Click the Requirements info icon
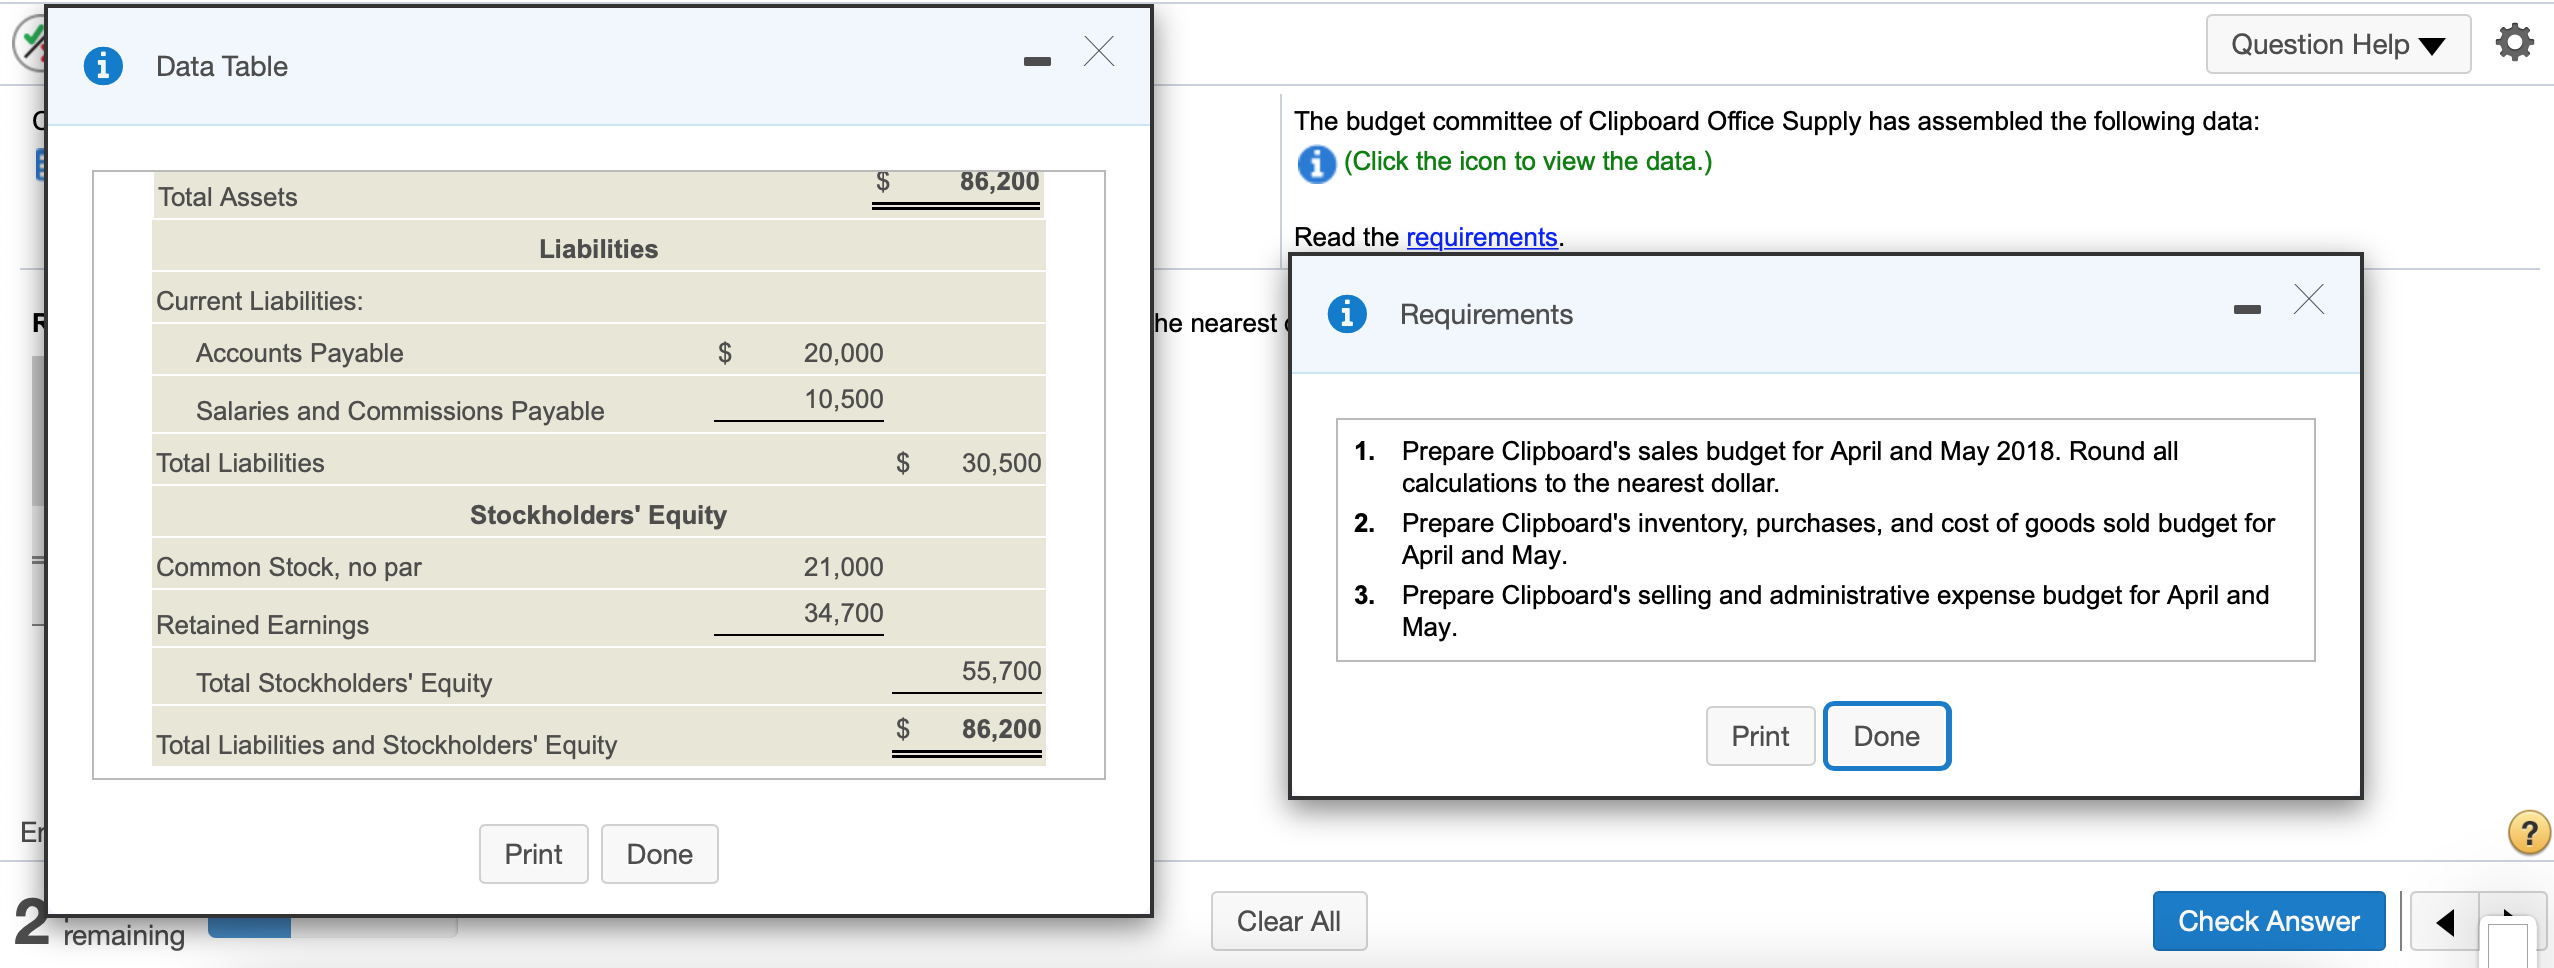2554x968 pixels. click(1347, 313)
